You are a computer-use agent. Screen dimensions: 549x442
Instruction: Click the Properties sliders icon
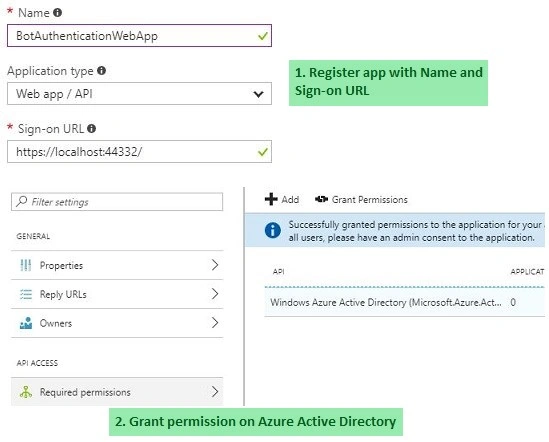point(26,265)
